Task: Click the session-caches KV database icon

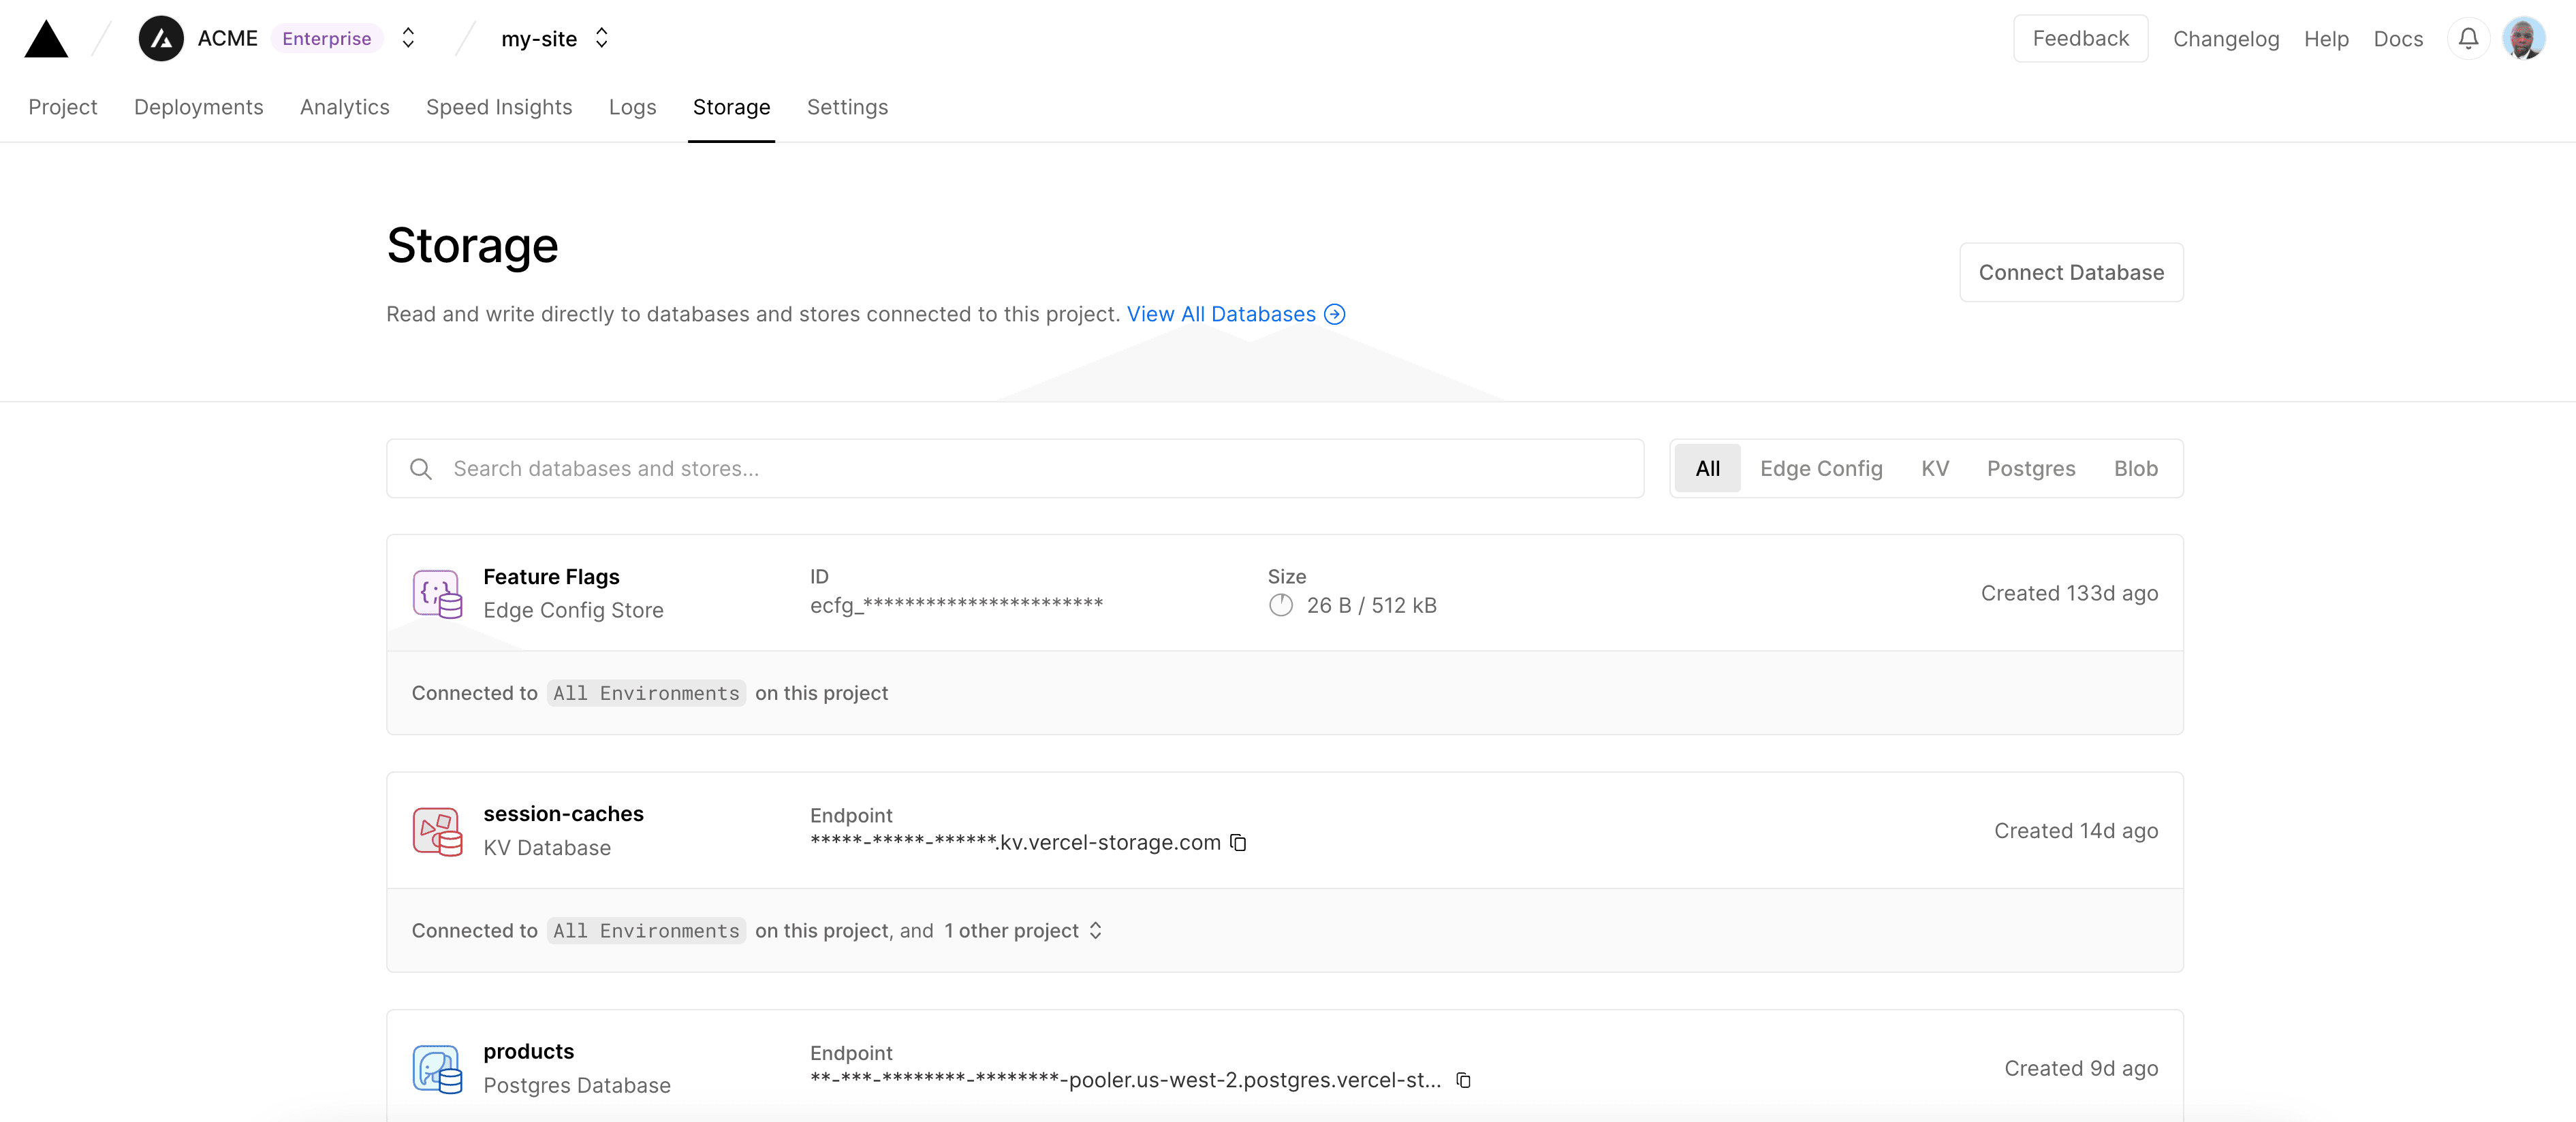Action: 437,831
